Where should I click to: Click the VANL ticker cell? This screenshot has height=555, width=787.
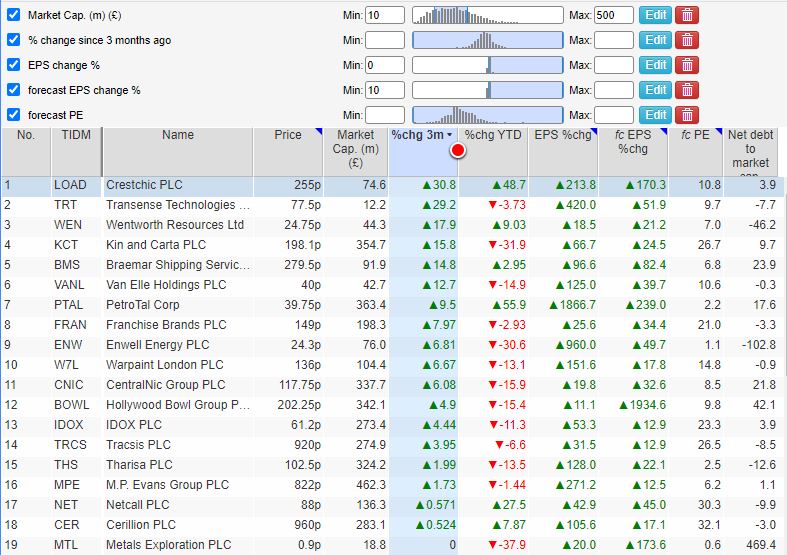coord(69,285)
